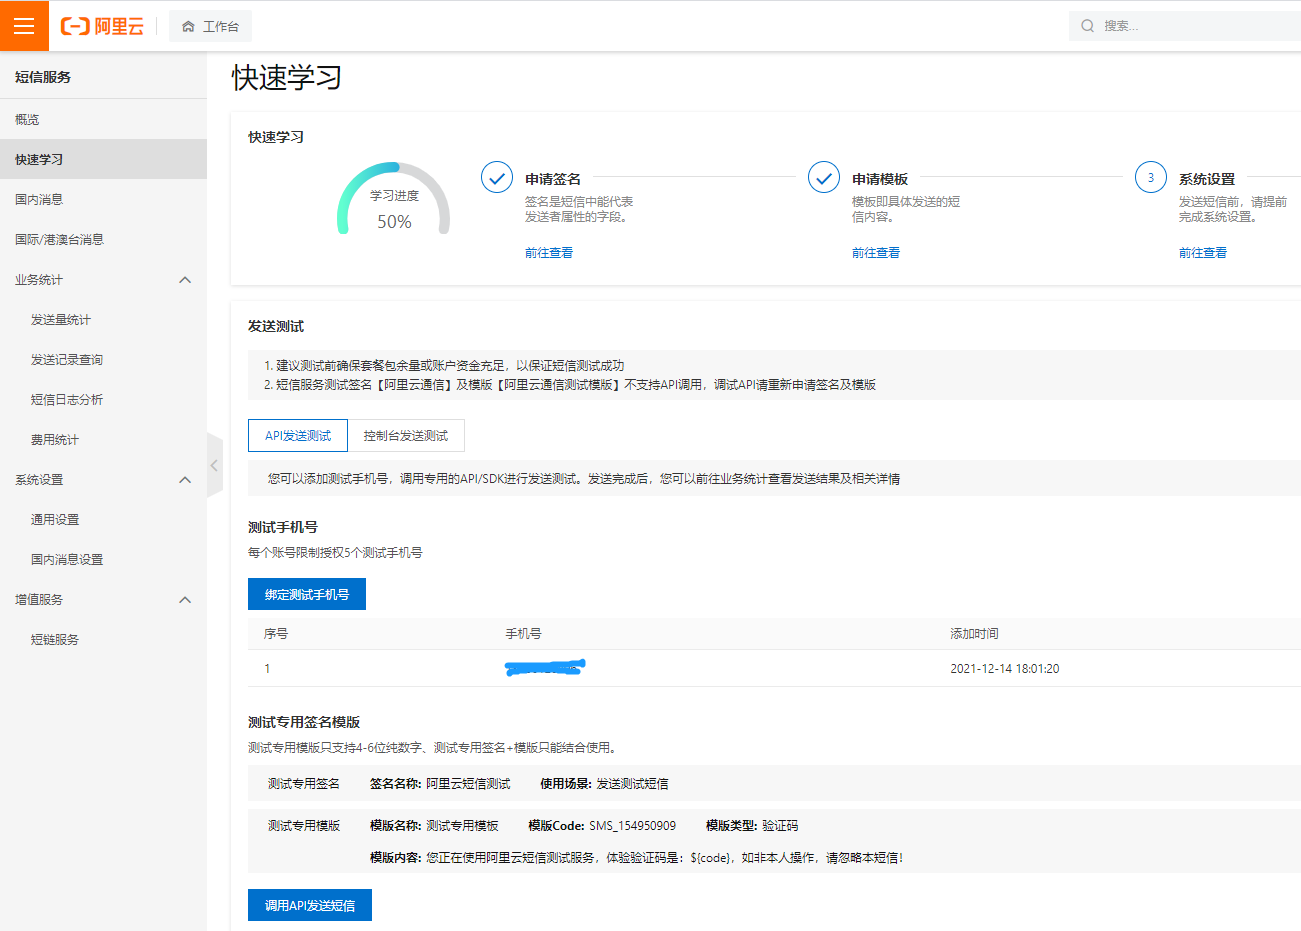Open 国际/港澳台消息 in the sidebar

[x=103, y=239]
